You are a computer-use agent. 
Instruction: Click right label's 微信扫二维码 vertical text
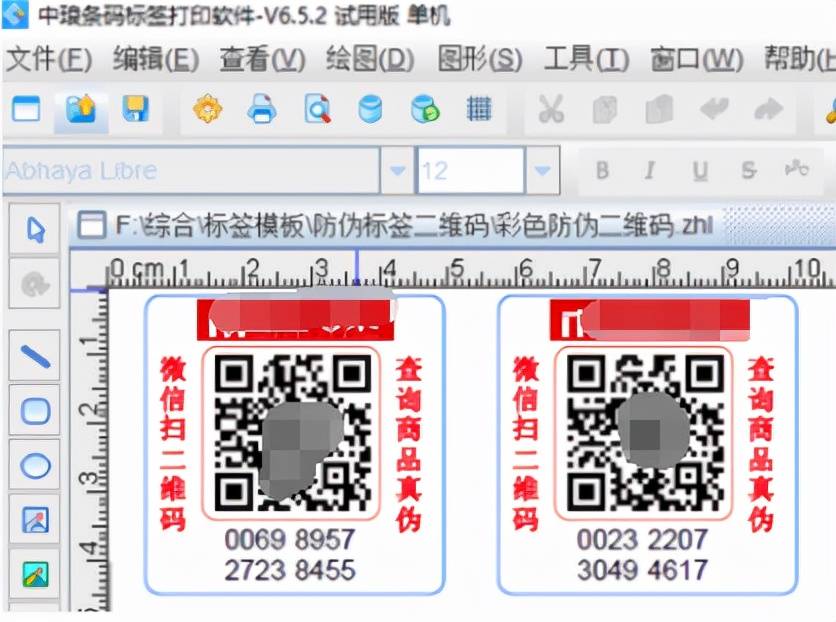[526, 443]
